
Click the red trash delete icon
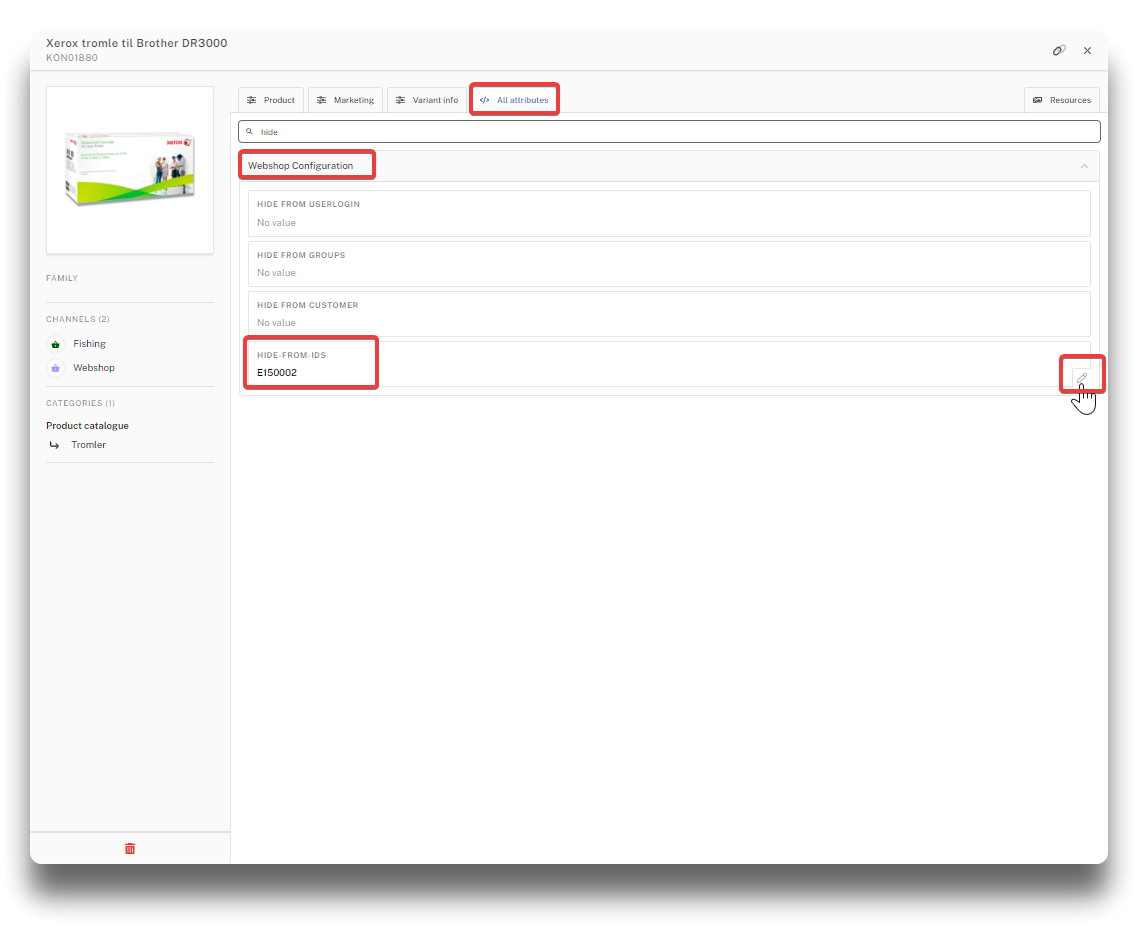(130, 848)
